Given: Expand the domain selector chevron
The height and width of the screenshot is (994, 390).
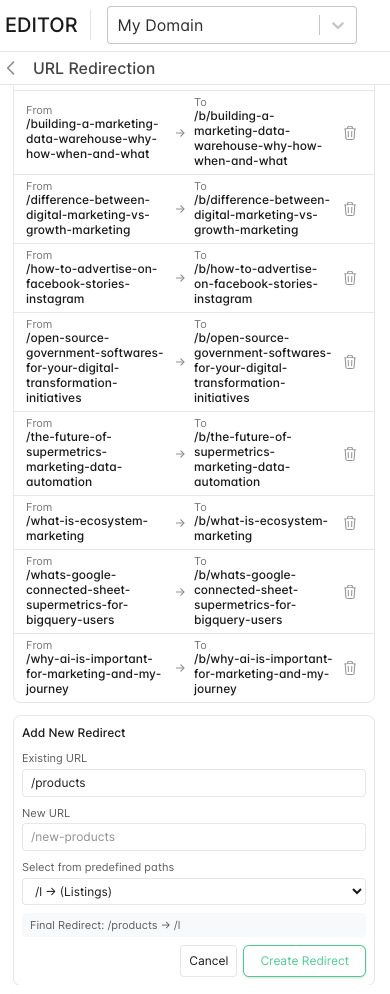Looking at the screenshot, I should coord(338,25).
